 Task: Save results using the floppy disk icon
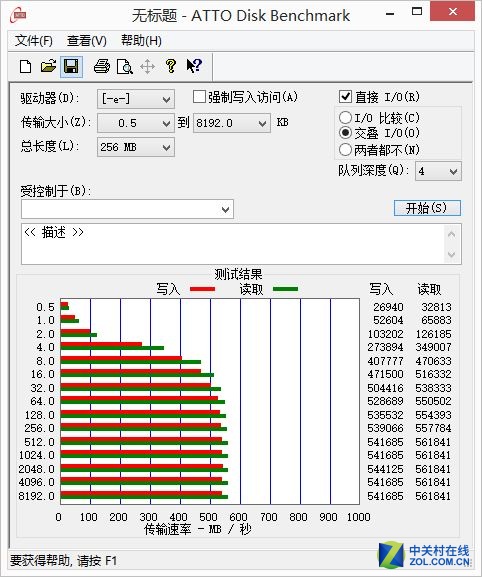click(71, 67)
